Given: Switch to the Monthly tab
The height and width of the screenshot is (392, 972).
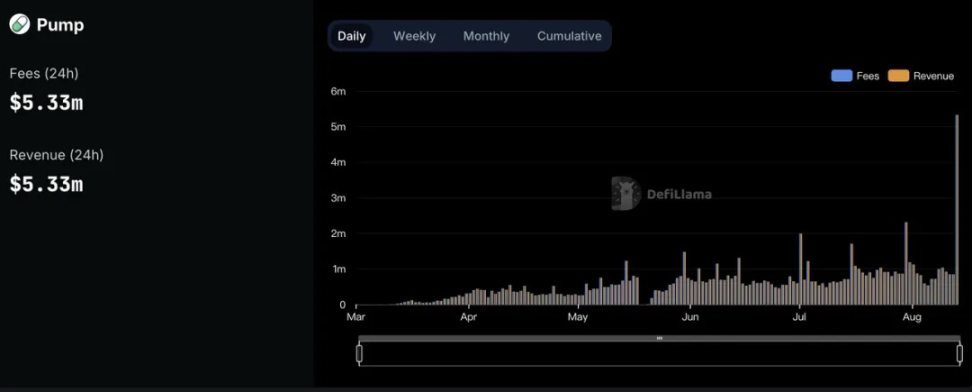Looking at the screenshot, I should click(x=486, y=36).
